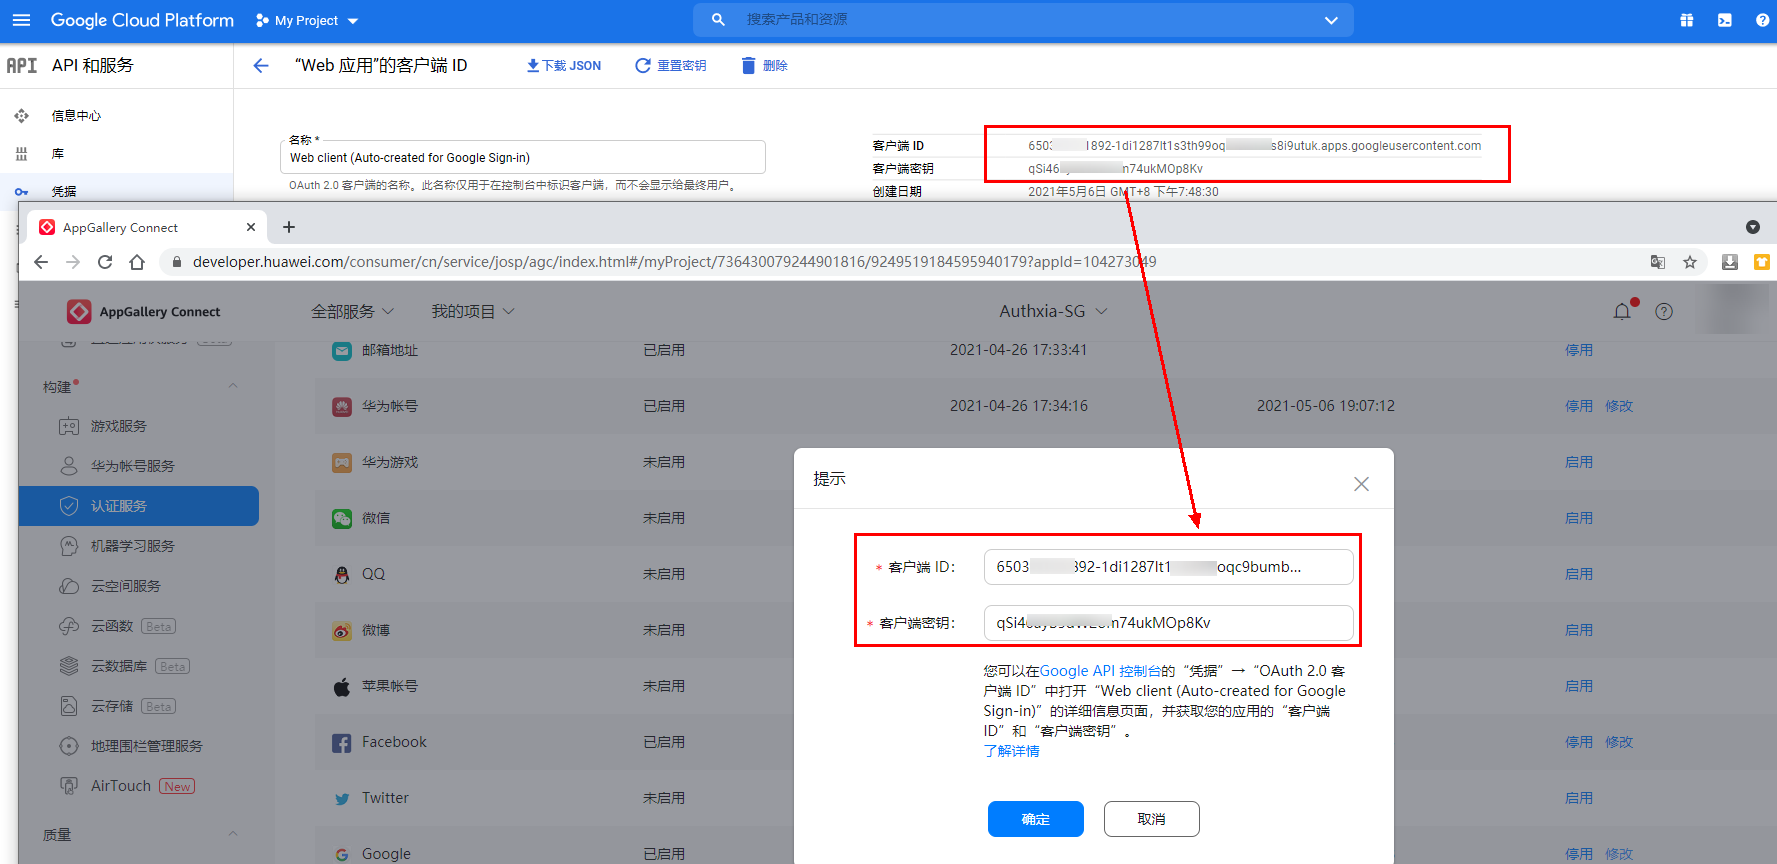This screenshot has height=864, width=1777.
Task: Click browser back navigation arrow
Action: tap(41, 262)
